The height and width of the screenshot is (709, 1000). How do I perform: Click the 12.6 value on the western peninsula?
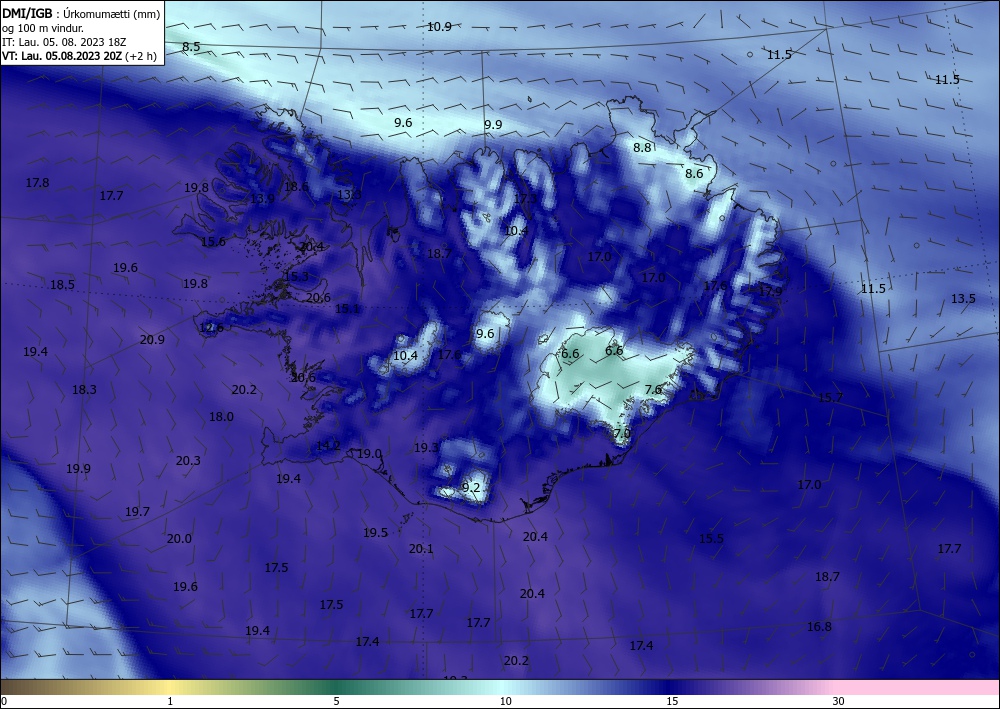(211, 328)
